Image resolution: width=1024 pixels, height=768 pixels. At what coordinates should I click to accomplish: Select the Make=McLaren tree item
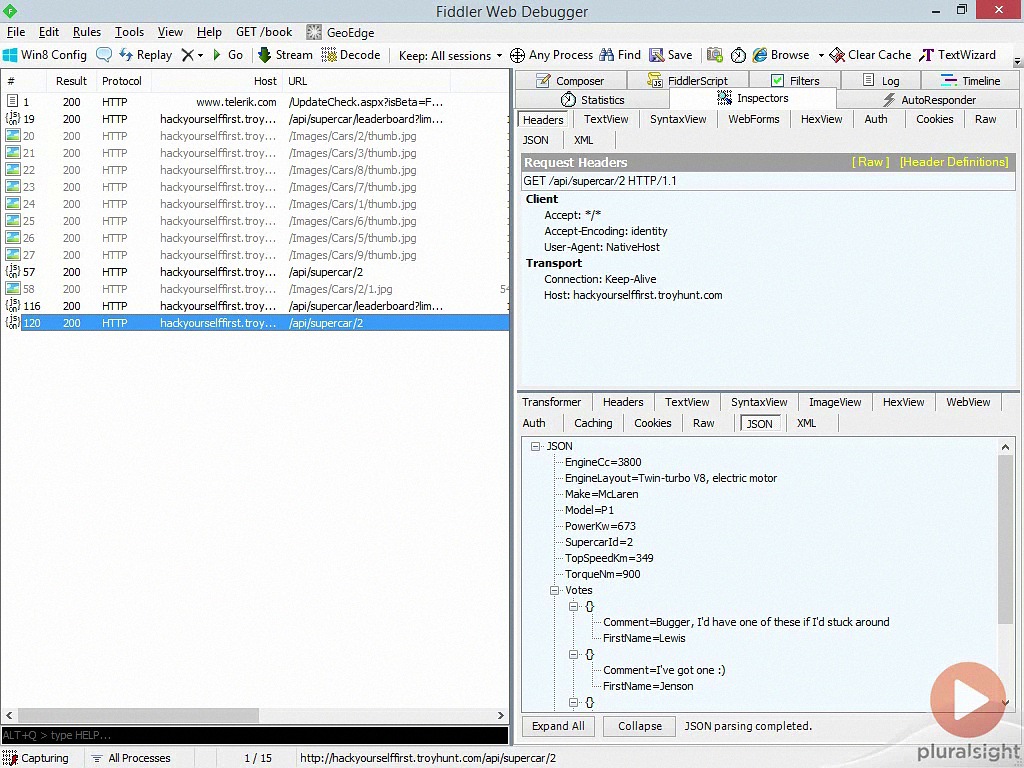pos(601,494)
